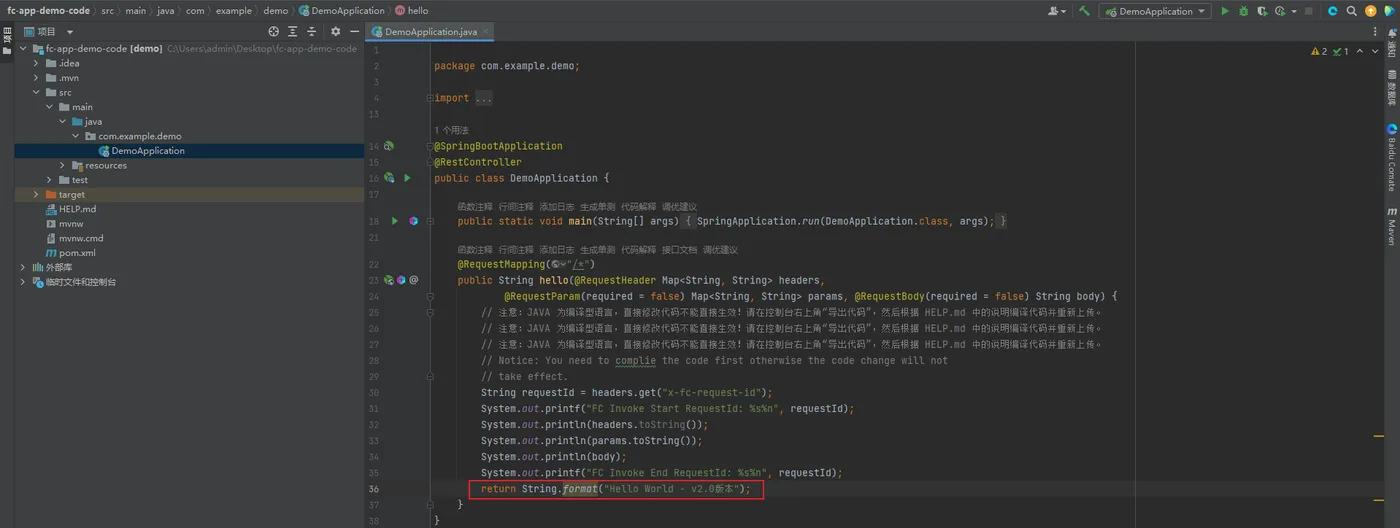Collapse the fc-app-demo-code root node

(x=23, y=48)
